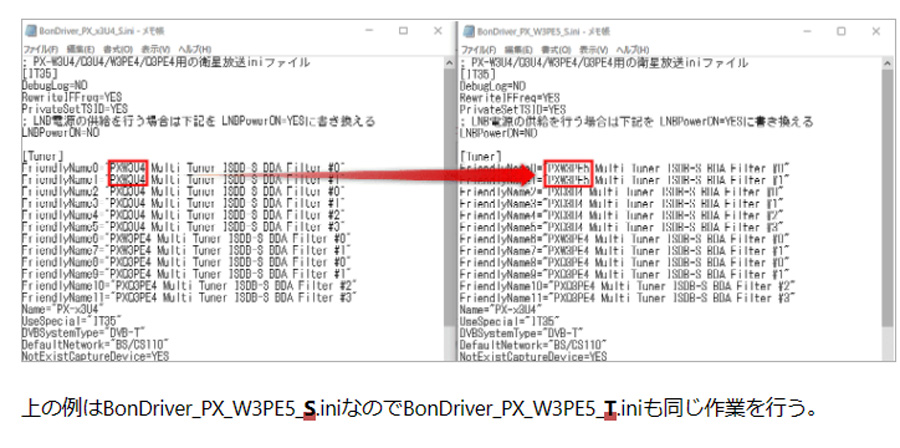
Task: Click the title text 'BonDriver_PX_W3PE5_S.ini - メモ帳'
Action: pyautogui.click(x=544, y=32)
